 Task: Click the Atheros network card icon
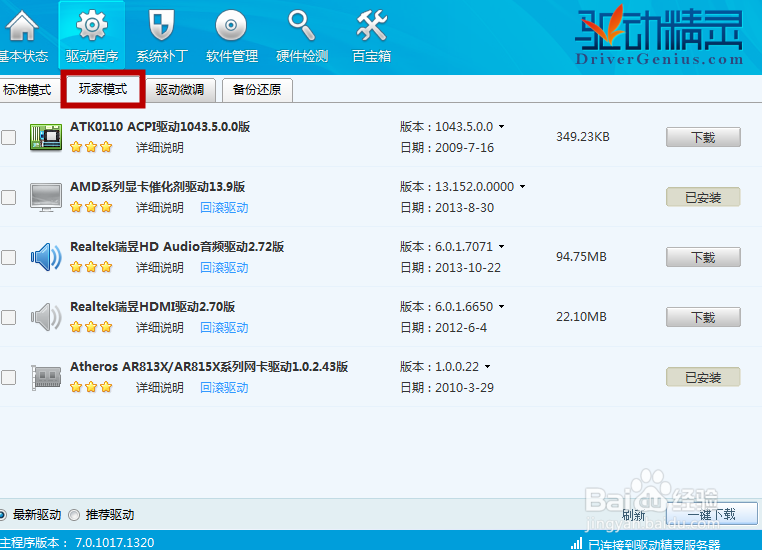tap(46, 377)
